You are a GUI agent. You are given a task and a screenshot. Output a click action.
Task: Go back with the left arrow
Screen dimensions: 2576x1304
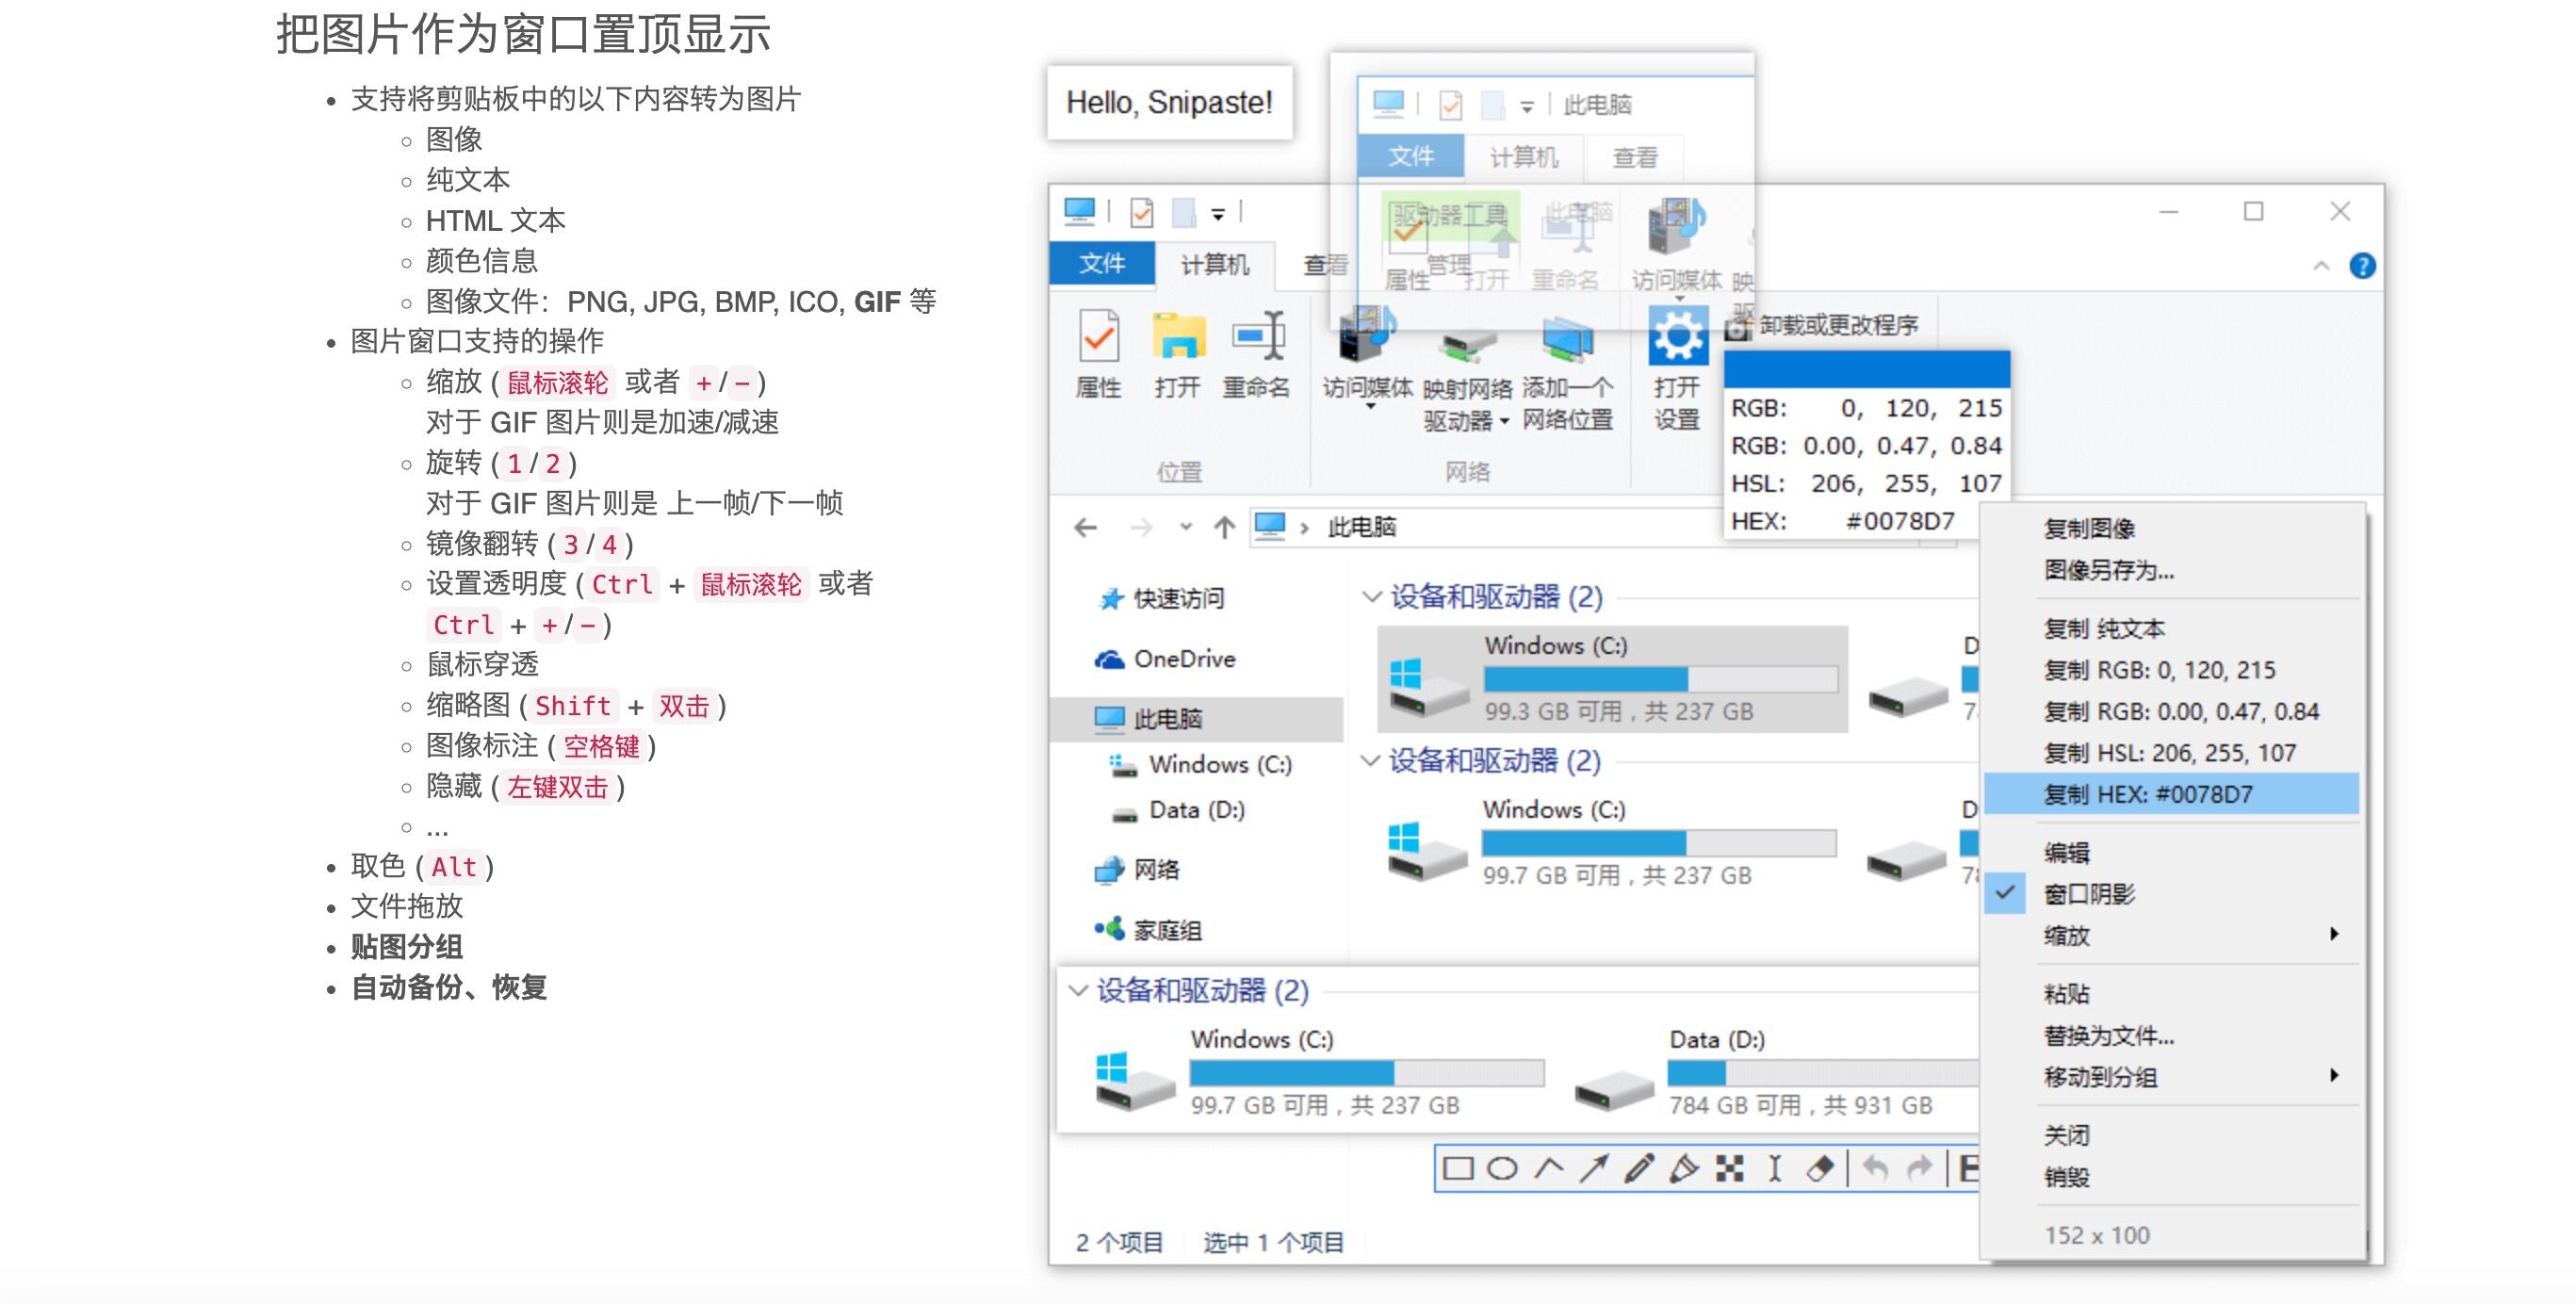point(1085,527)
